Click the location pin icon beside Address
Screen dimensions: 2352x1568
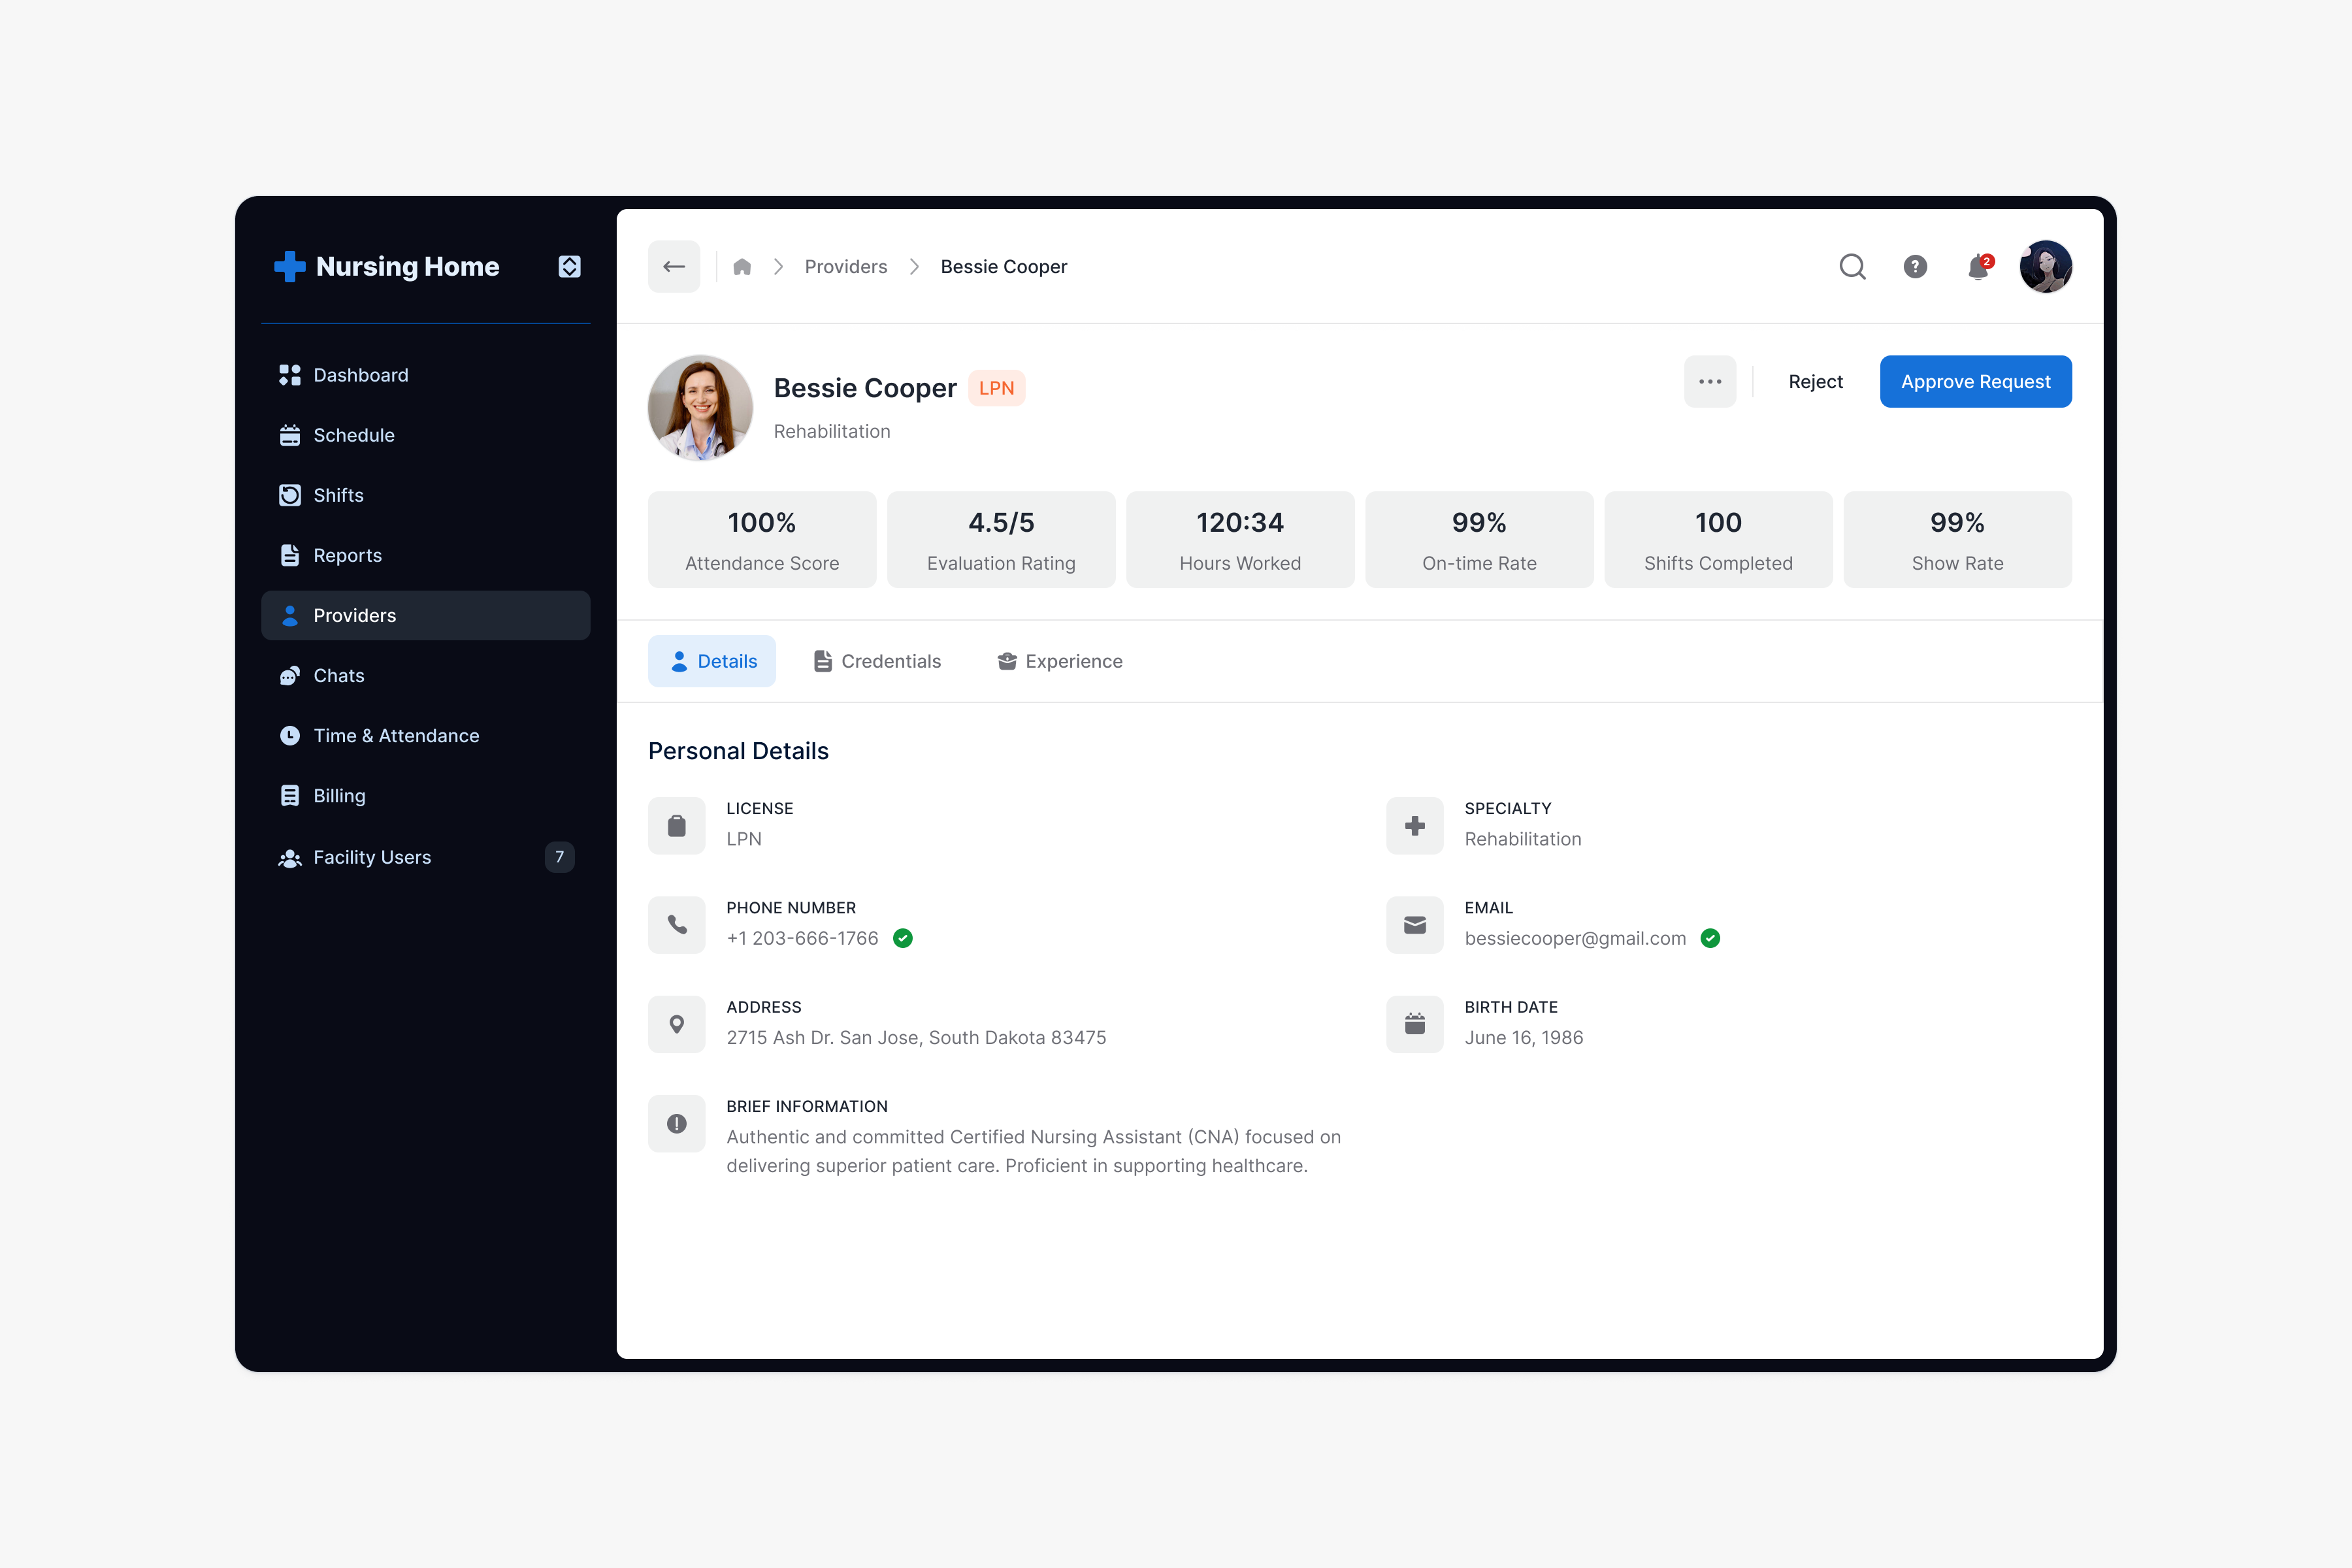tap(677, 1024)
